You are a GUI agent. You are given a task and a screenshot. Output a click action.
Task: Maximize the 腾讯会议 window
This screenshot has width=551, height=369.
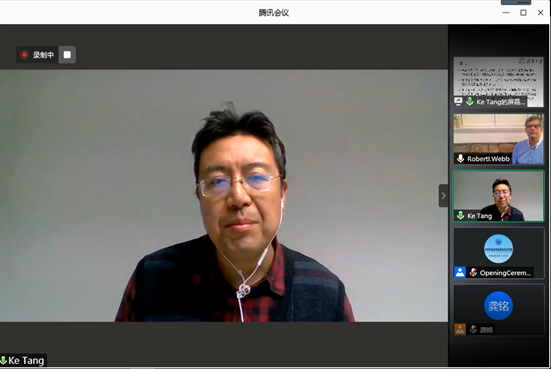[x=523, y=13]
